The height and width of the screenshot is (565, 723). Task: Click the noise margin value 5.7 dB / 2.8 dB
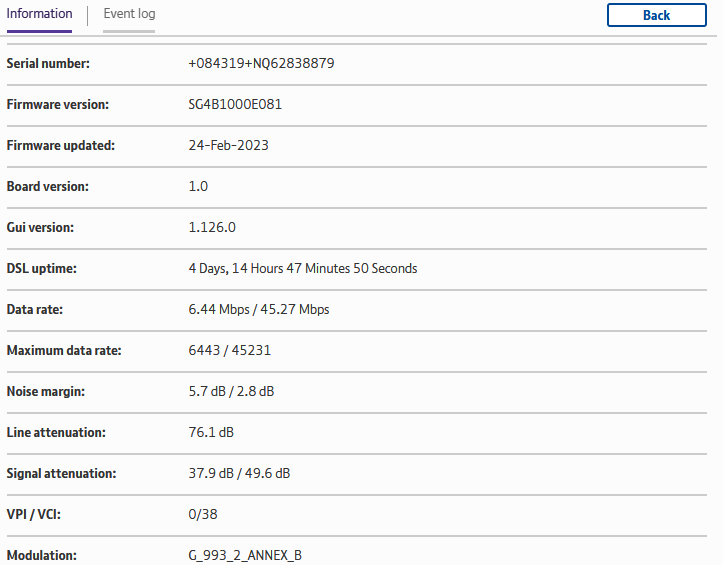[x=231, y=391]
